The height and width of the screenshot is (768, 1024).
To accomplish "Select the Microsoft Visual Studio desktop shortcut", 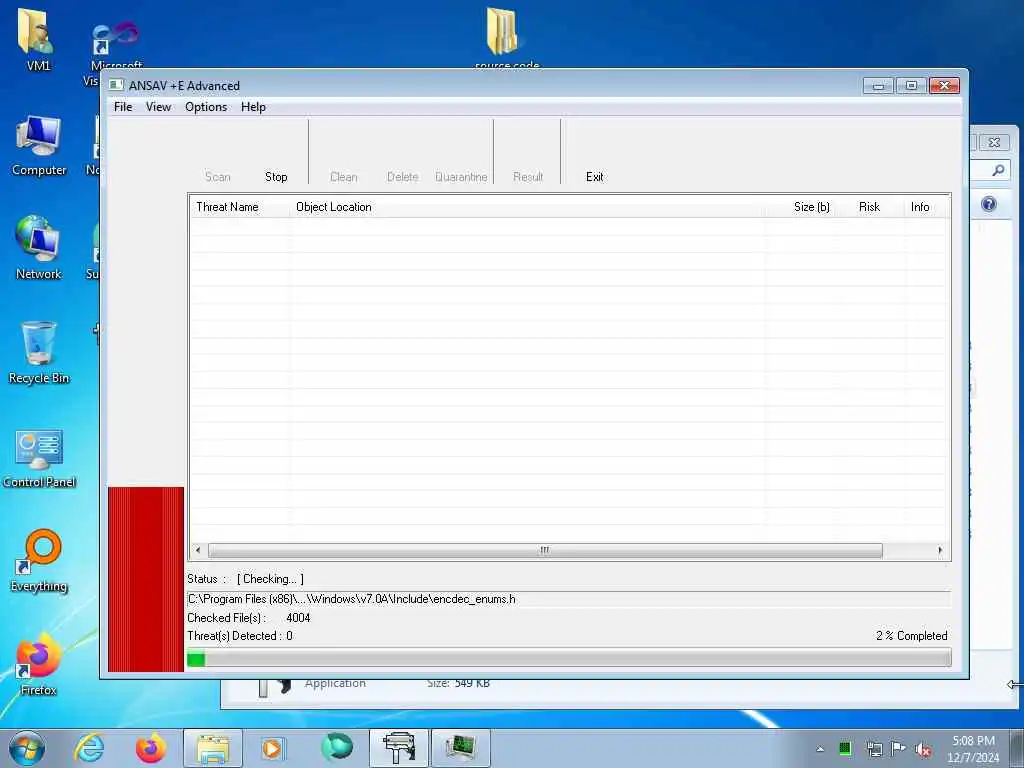I will [x=114, y=46].
